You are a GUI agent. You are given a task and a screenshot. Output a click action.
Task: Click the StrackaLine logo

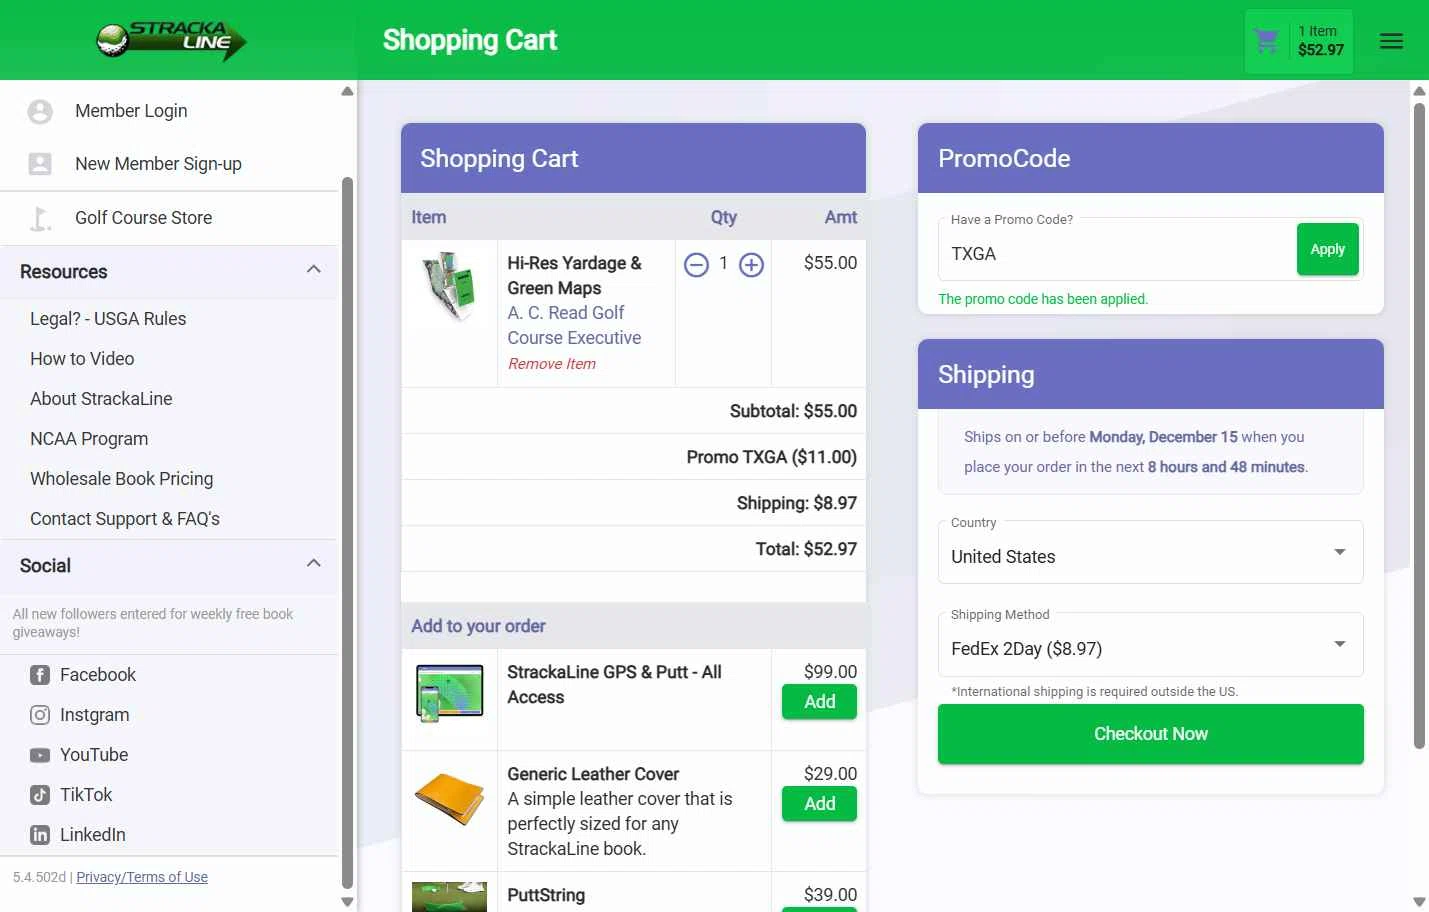tap(171, 40)
